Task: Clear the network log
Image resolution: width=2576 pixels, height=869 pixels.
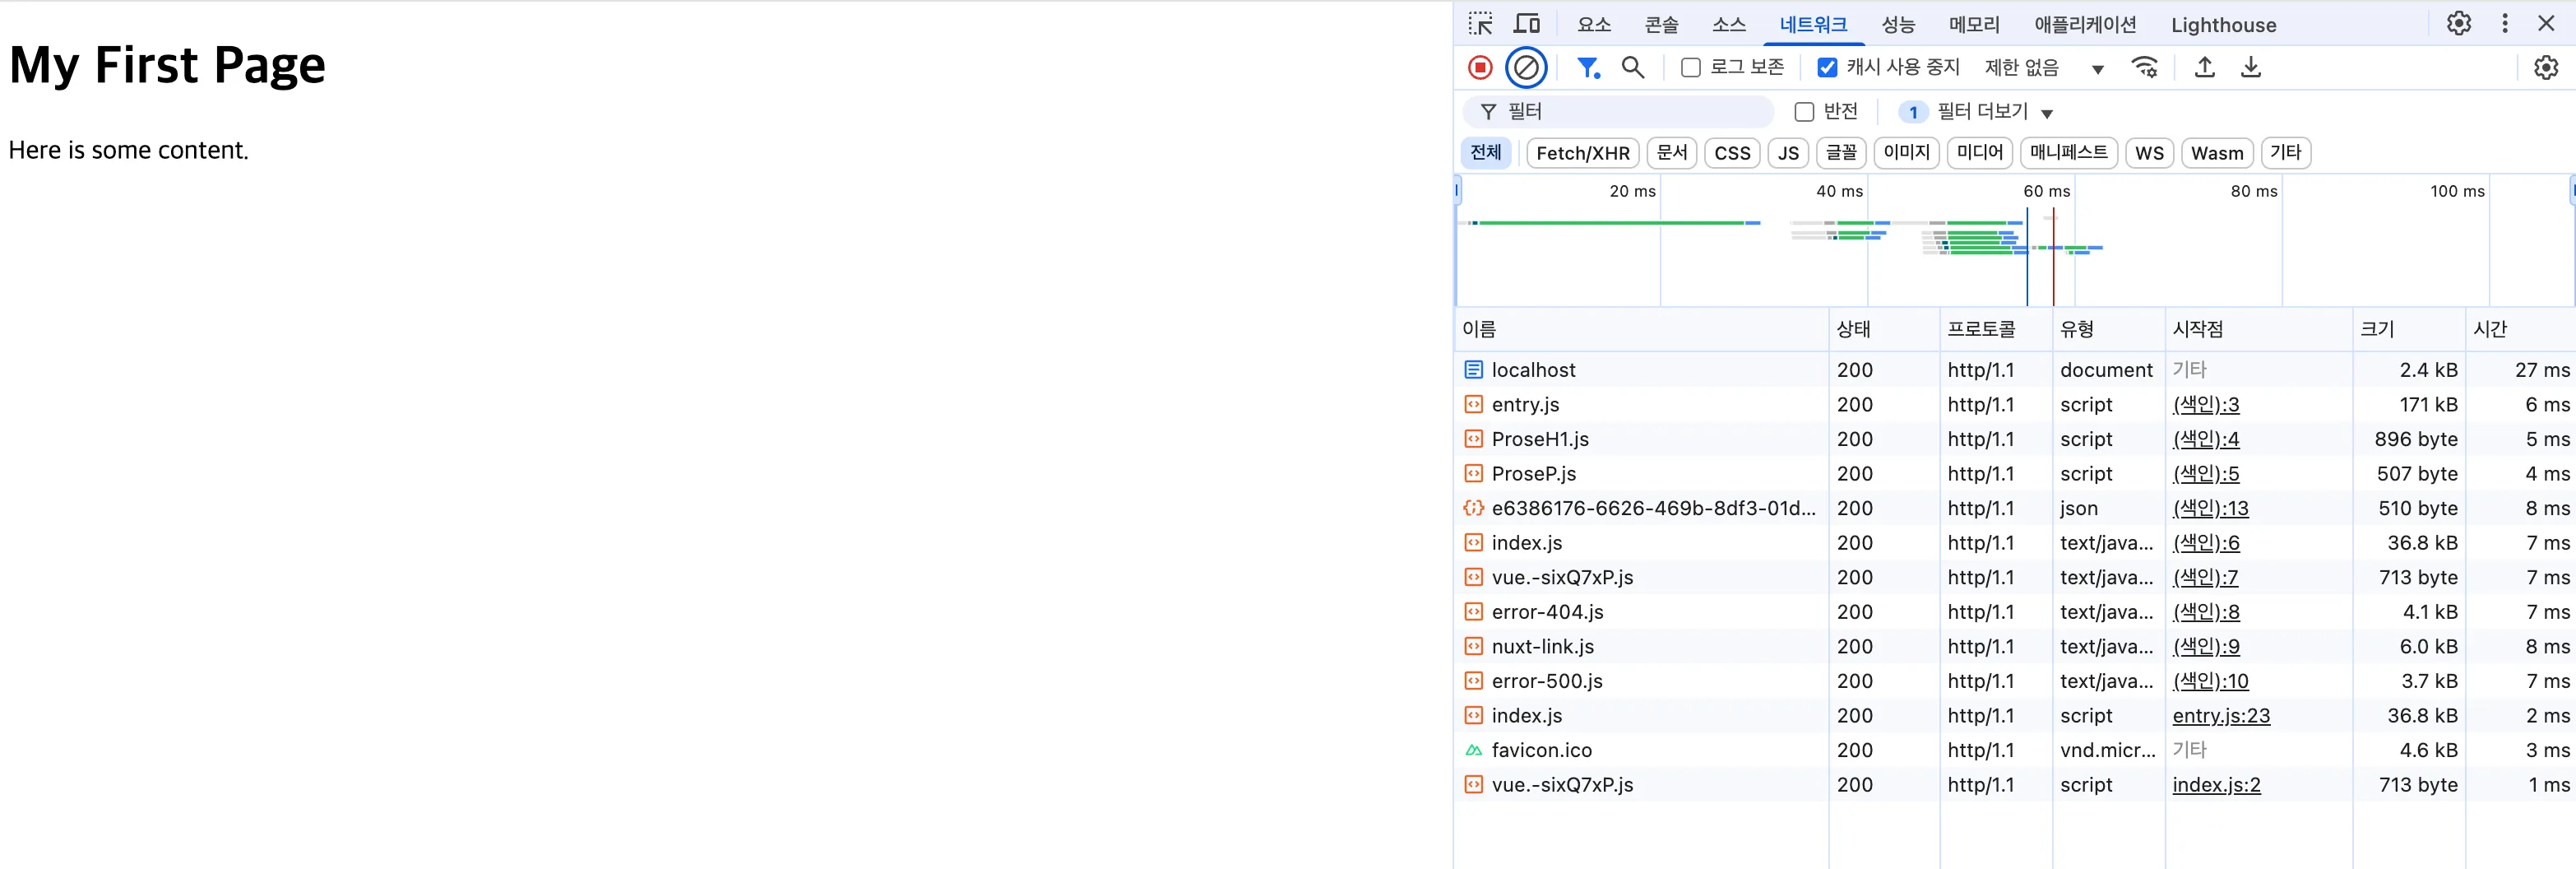Action: click(1526, 68)
